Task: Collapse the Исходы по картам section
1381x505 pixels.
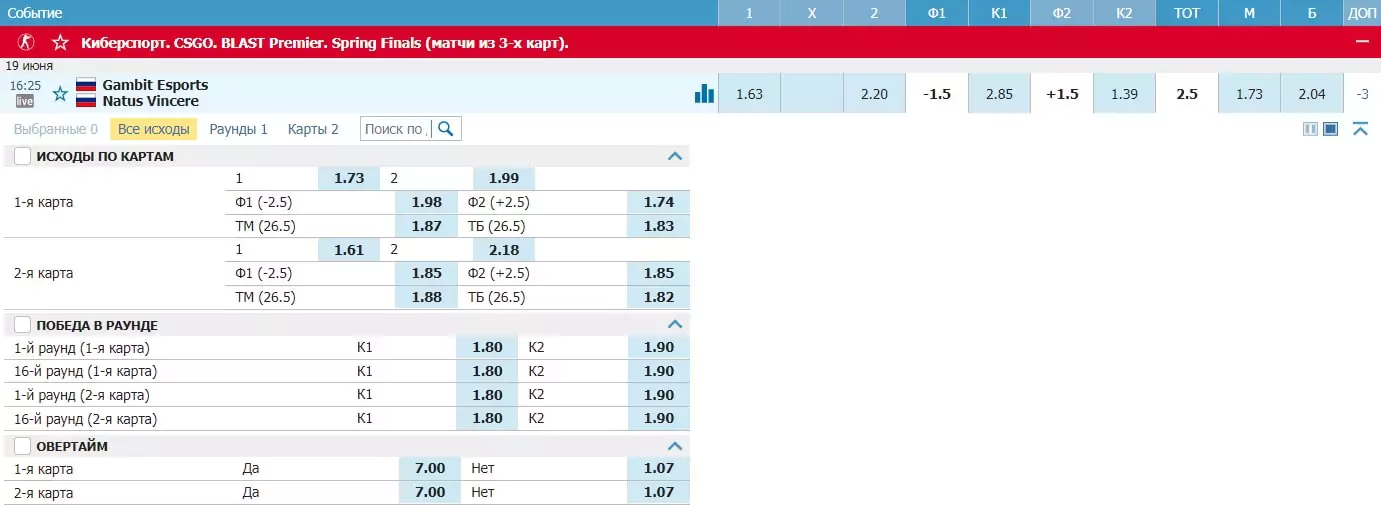Action: 675,156
